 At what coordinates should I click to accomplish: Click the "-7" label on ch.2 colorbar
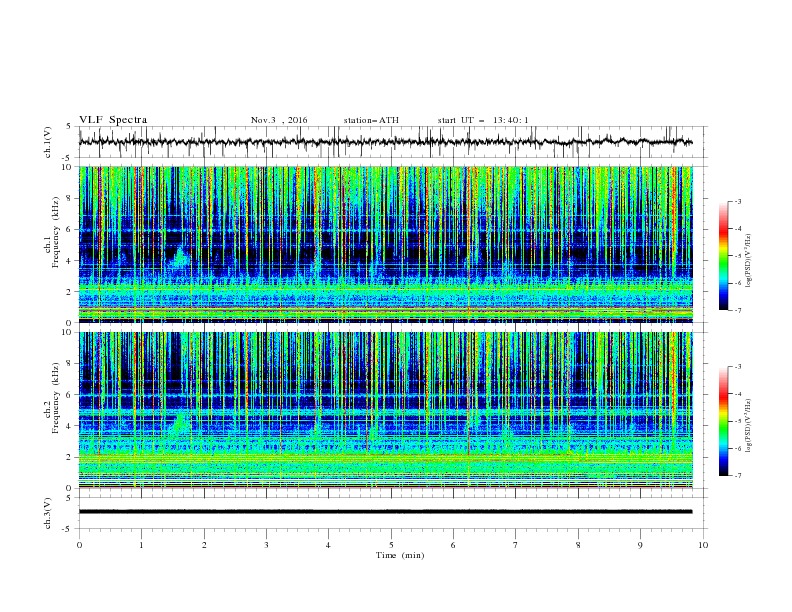click(738, 475)
